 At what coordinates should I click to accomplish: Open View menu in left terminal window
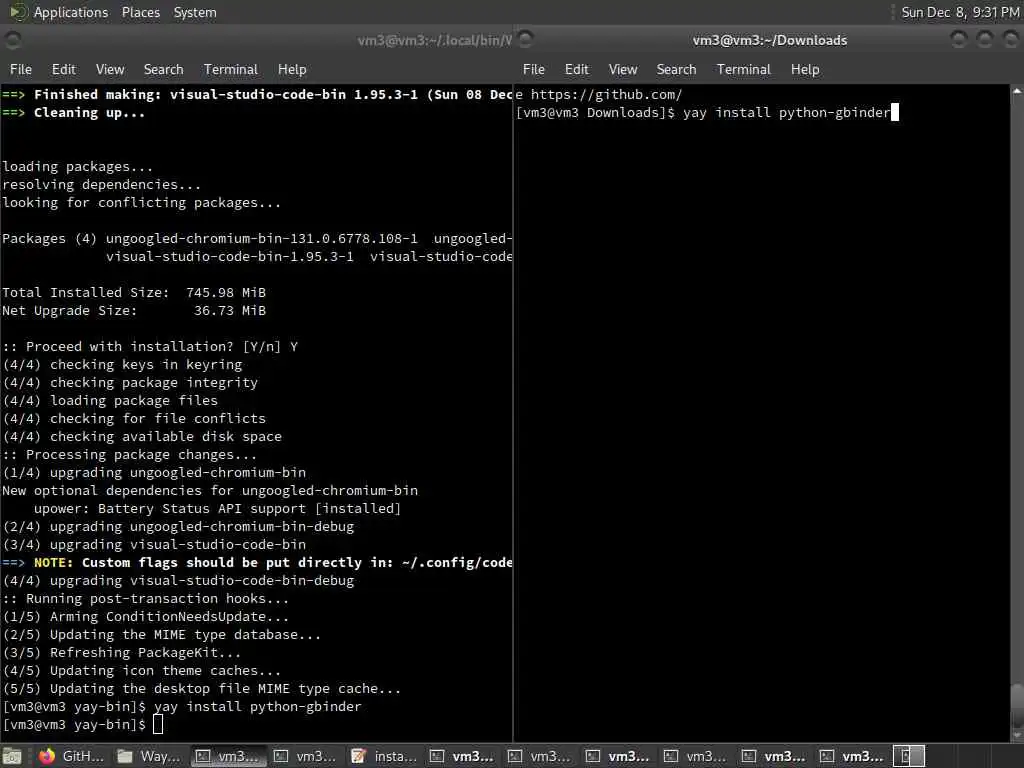(110, 69)
